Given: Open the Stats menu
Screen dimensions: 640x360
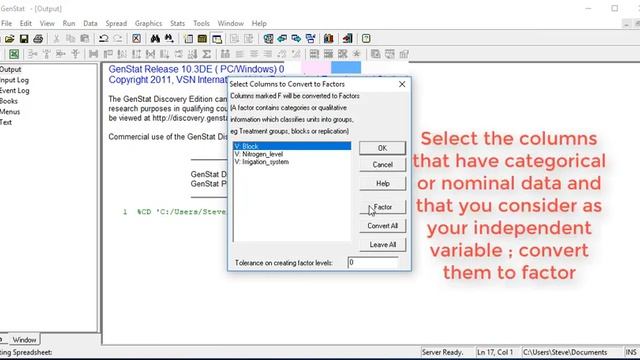Looking at the screenshot, I should click(x=177, y=23).
